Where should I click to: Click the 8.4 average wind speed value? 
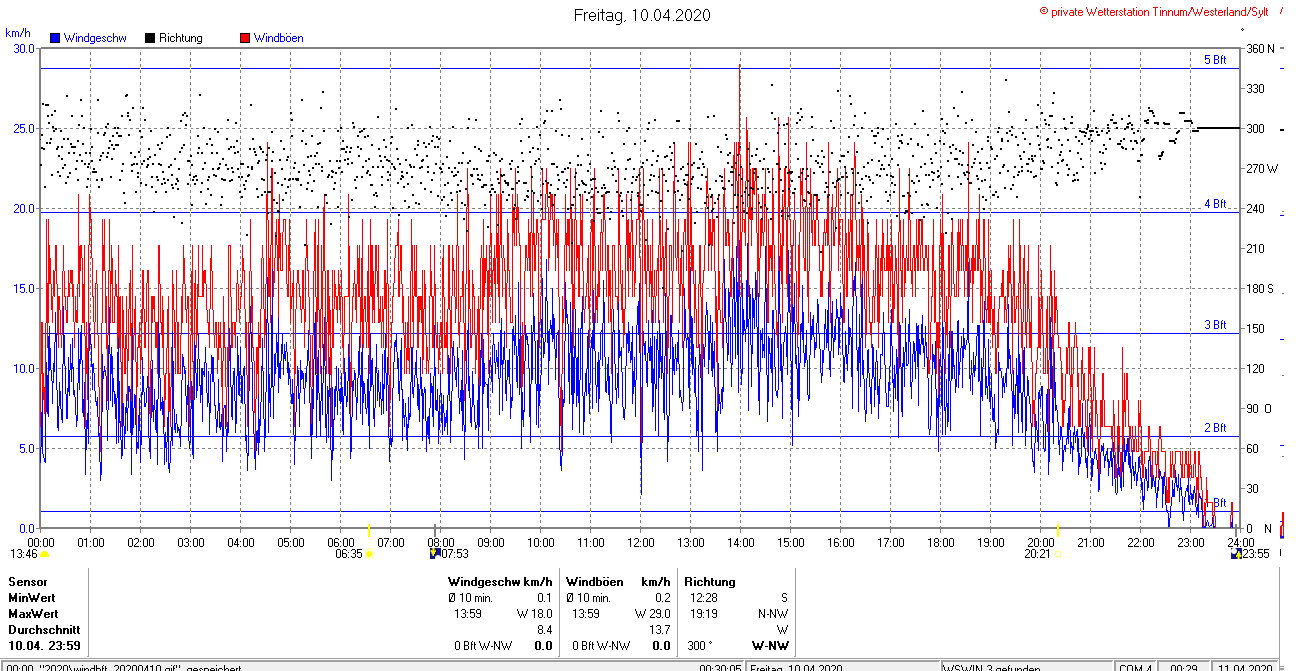tap(545, 630)
